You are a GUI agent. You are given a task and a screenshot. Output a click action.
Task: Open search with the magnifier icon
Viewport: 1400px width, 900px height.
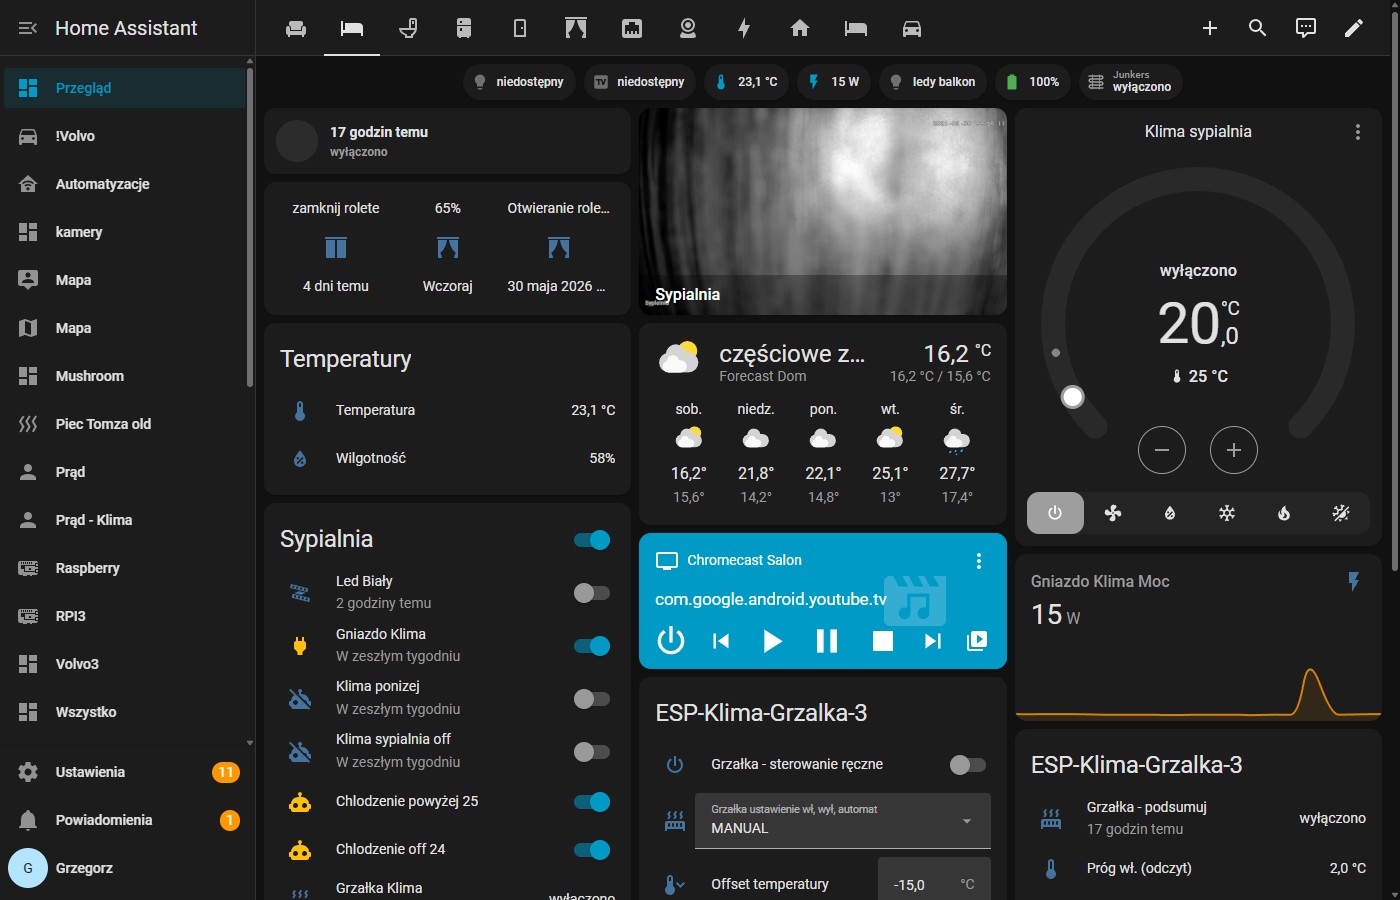[1258, 28]
